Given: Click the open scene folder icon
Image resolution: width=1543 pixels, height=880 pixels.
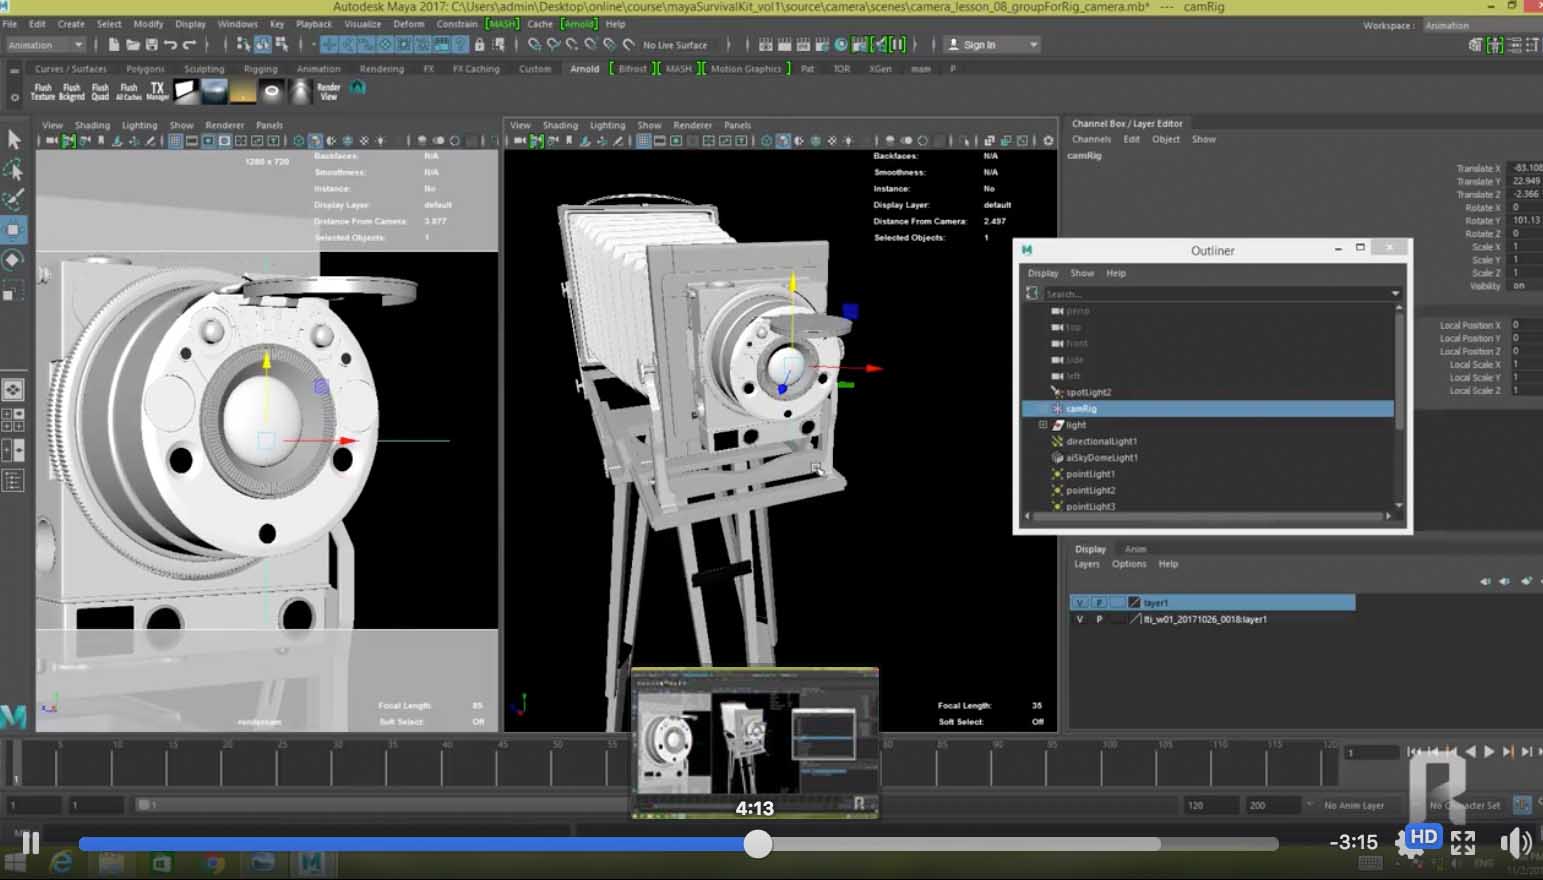Looking at the screenshot, I should [132, 45].
